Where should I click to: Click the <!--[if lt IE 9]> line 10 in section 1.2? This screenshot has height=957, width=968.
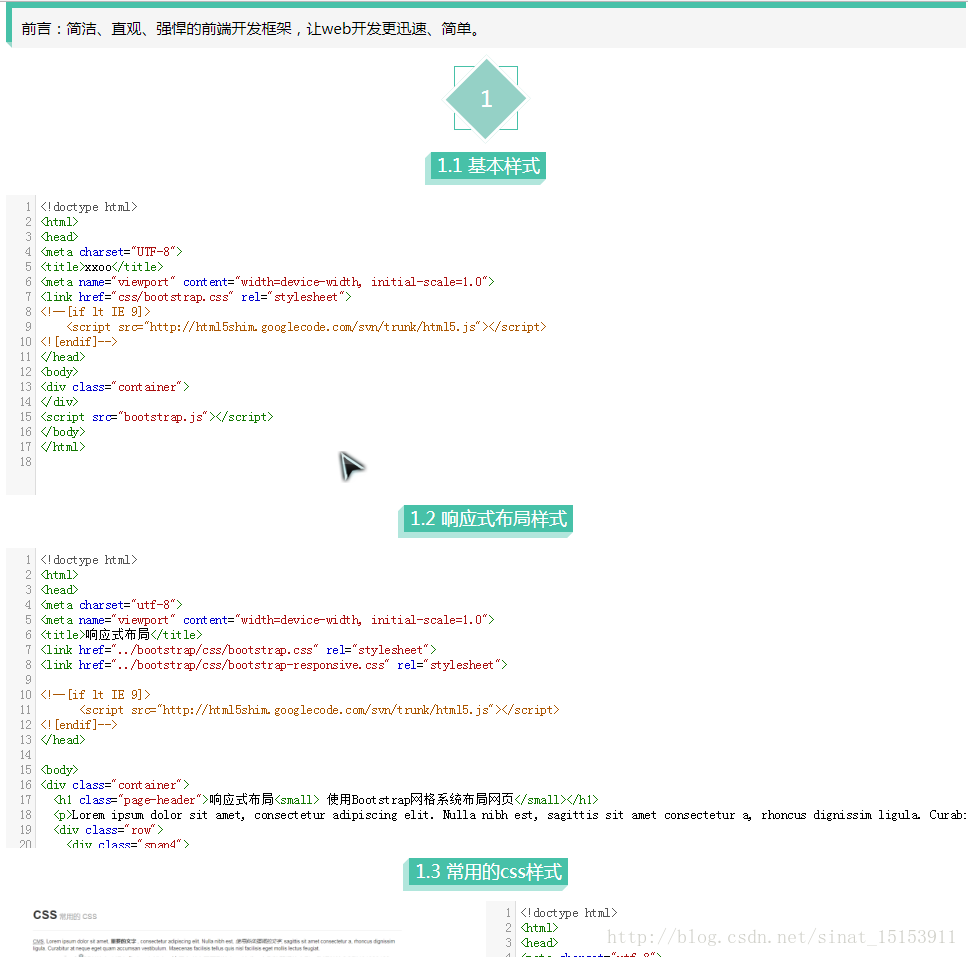[x=95, y=695]
